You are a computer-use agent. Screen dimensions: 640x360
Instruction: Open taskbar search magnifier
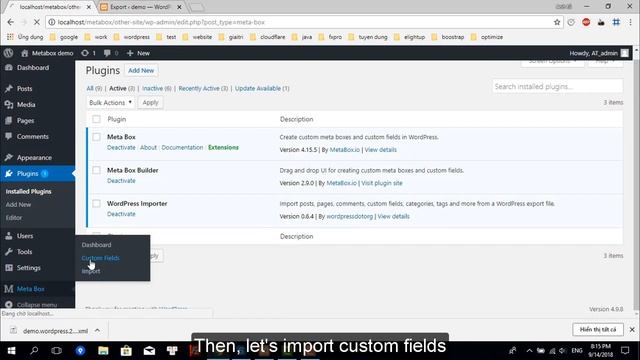[34, 350]
